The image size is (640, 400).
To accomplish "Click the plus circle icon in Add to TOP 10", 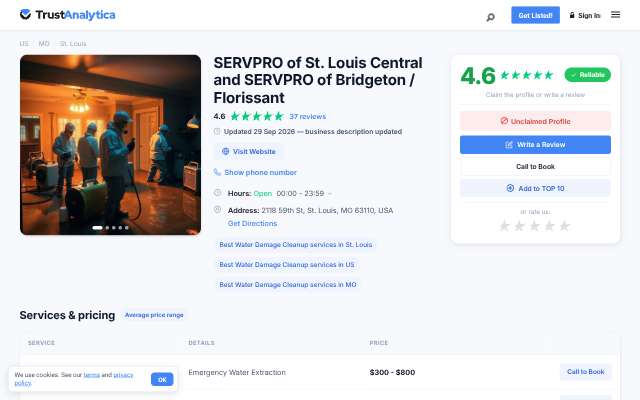I will tap(510, 188).
